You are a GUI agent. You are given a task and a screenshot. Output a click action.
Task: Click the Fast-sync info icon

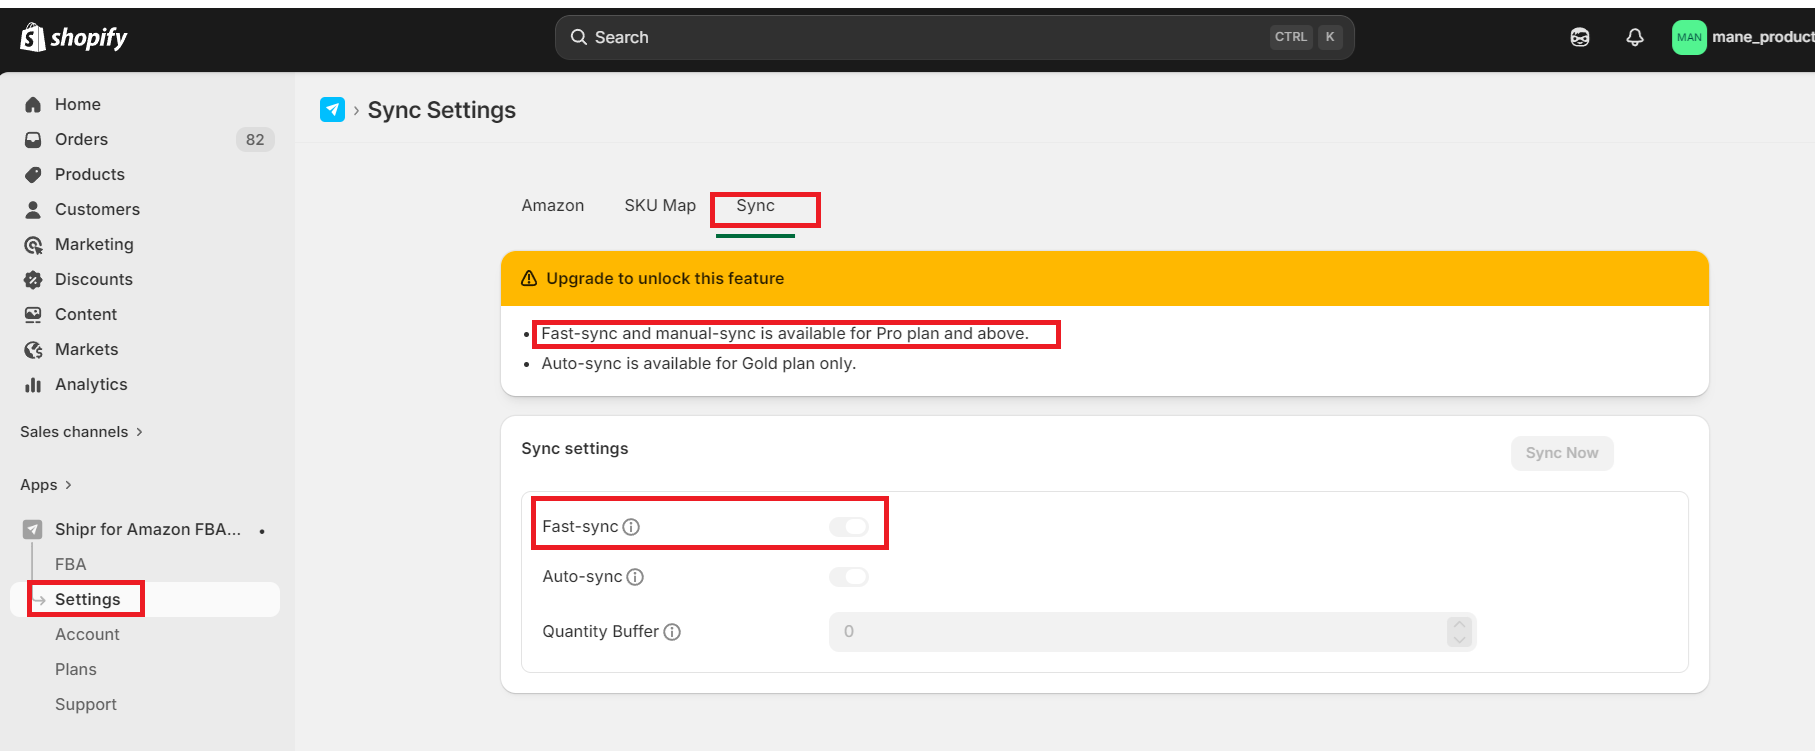click(631, 527)
